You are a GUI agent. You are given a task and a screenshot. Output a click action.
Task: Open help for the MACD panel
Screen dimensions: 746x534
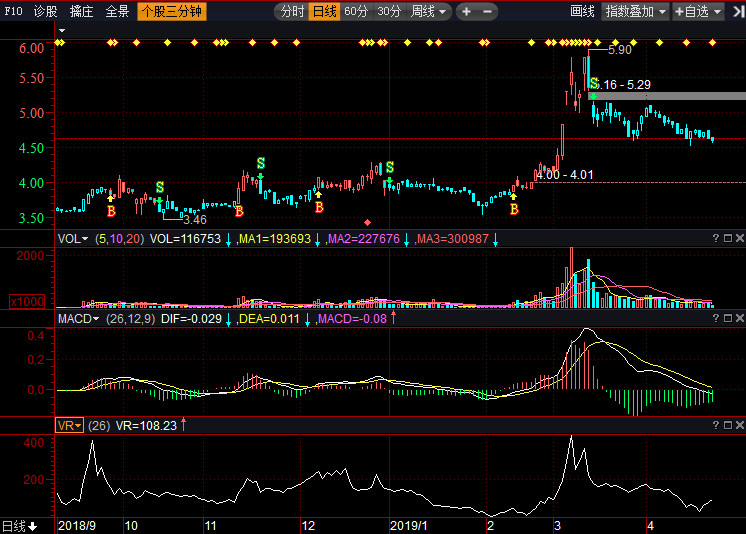pyautogui.click(x=715, y=318)
